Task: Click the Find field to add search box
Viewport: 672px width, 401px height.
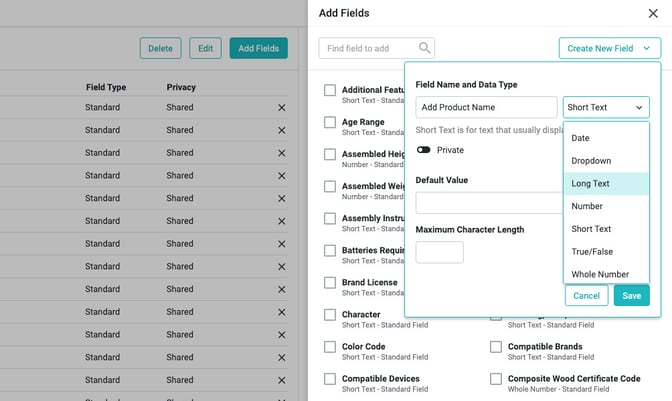Action: [x=368, y=48]
